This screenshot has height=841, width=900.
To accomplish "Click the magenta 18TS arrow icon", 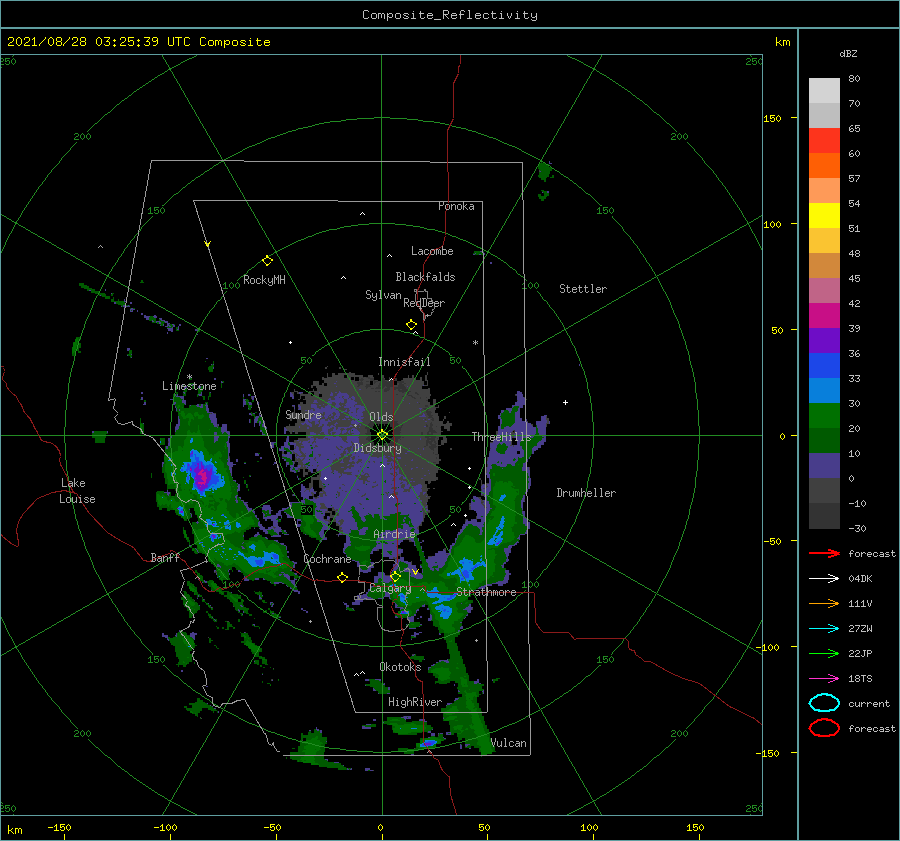I will tap(824, 679).
